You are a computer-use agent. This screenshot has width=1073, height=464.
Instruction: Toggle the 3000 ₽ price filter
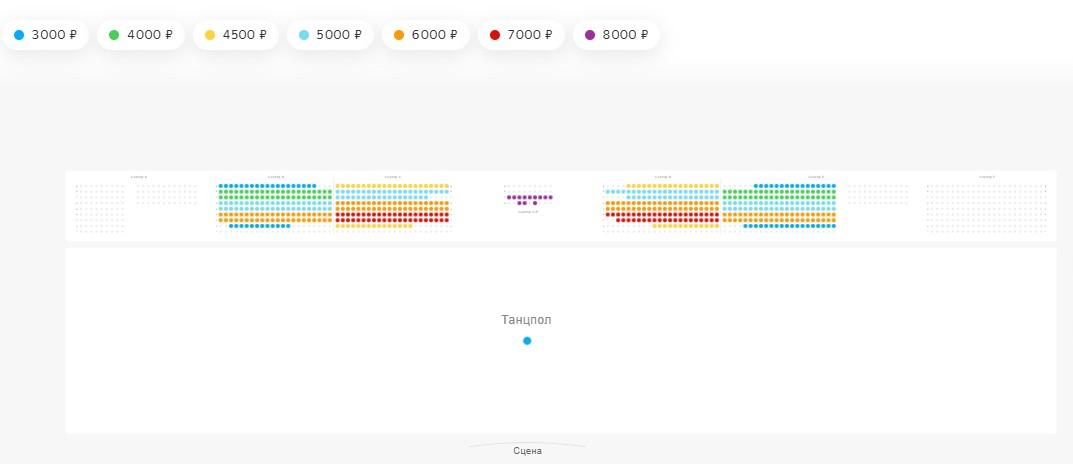[45, 35]
